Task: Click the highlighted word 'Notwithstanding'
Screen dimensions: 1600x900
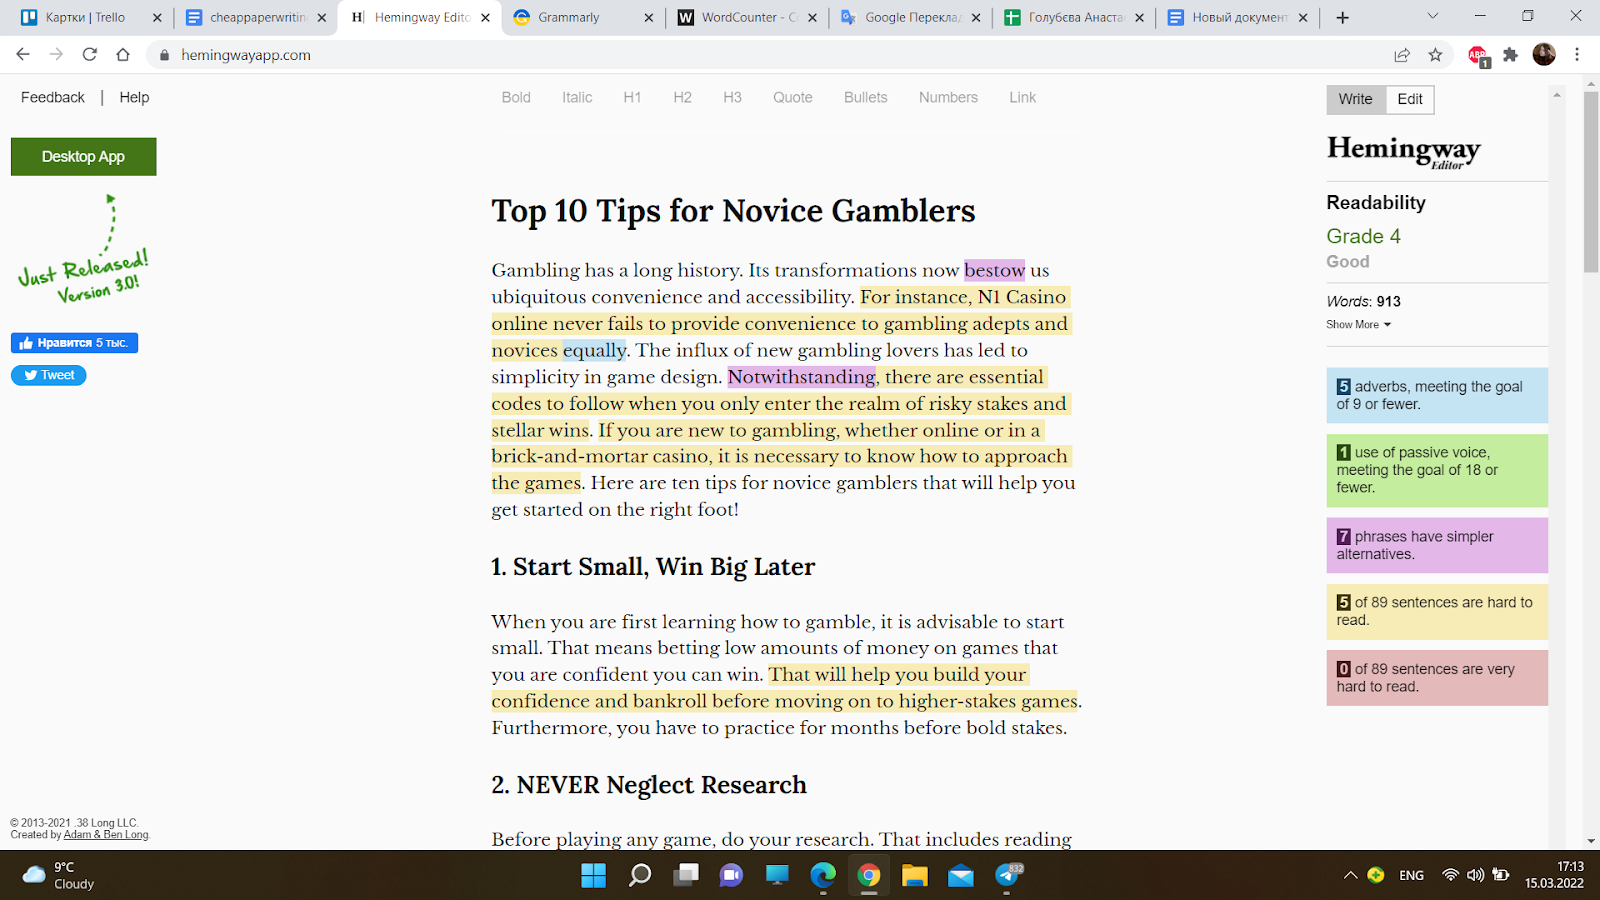Action: 802,377
